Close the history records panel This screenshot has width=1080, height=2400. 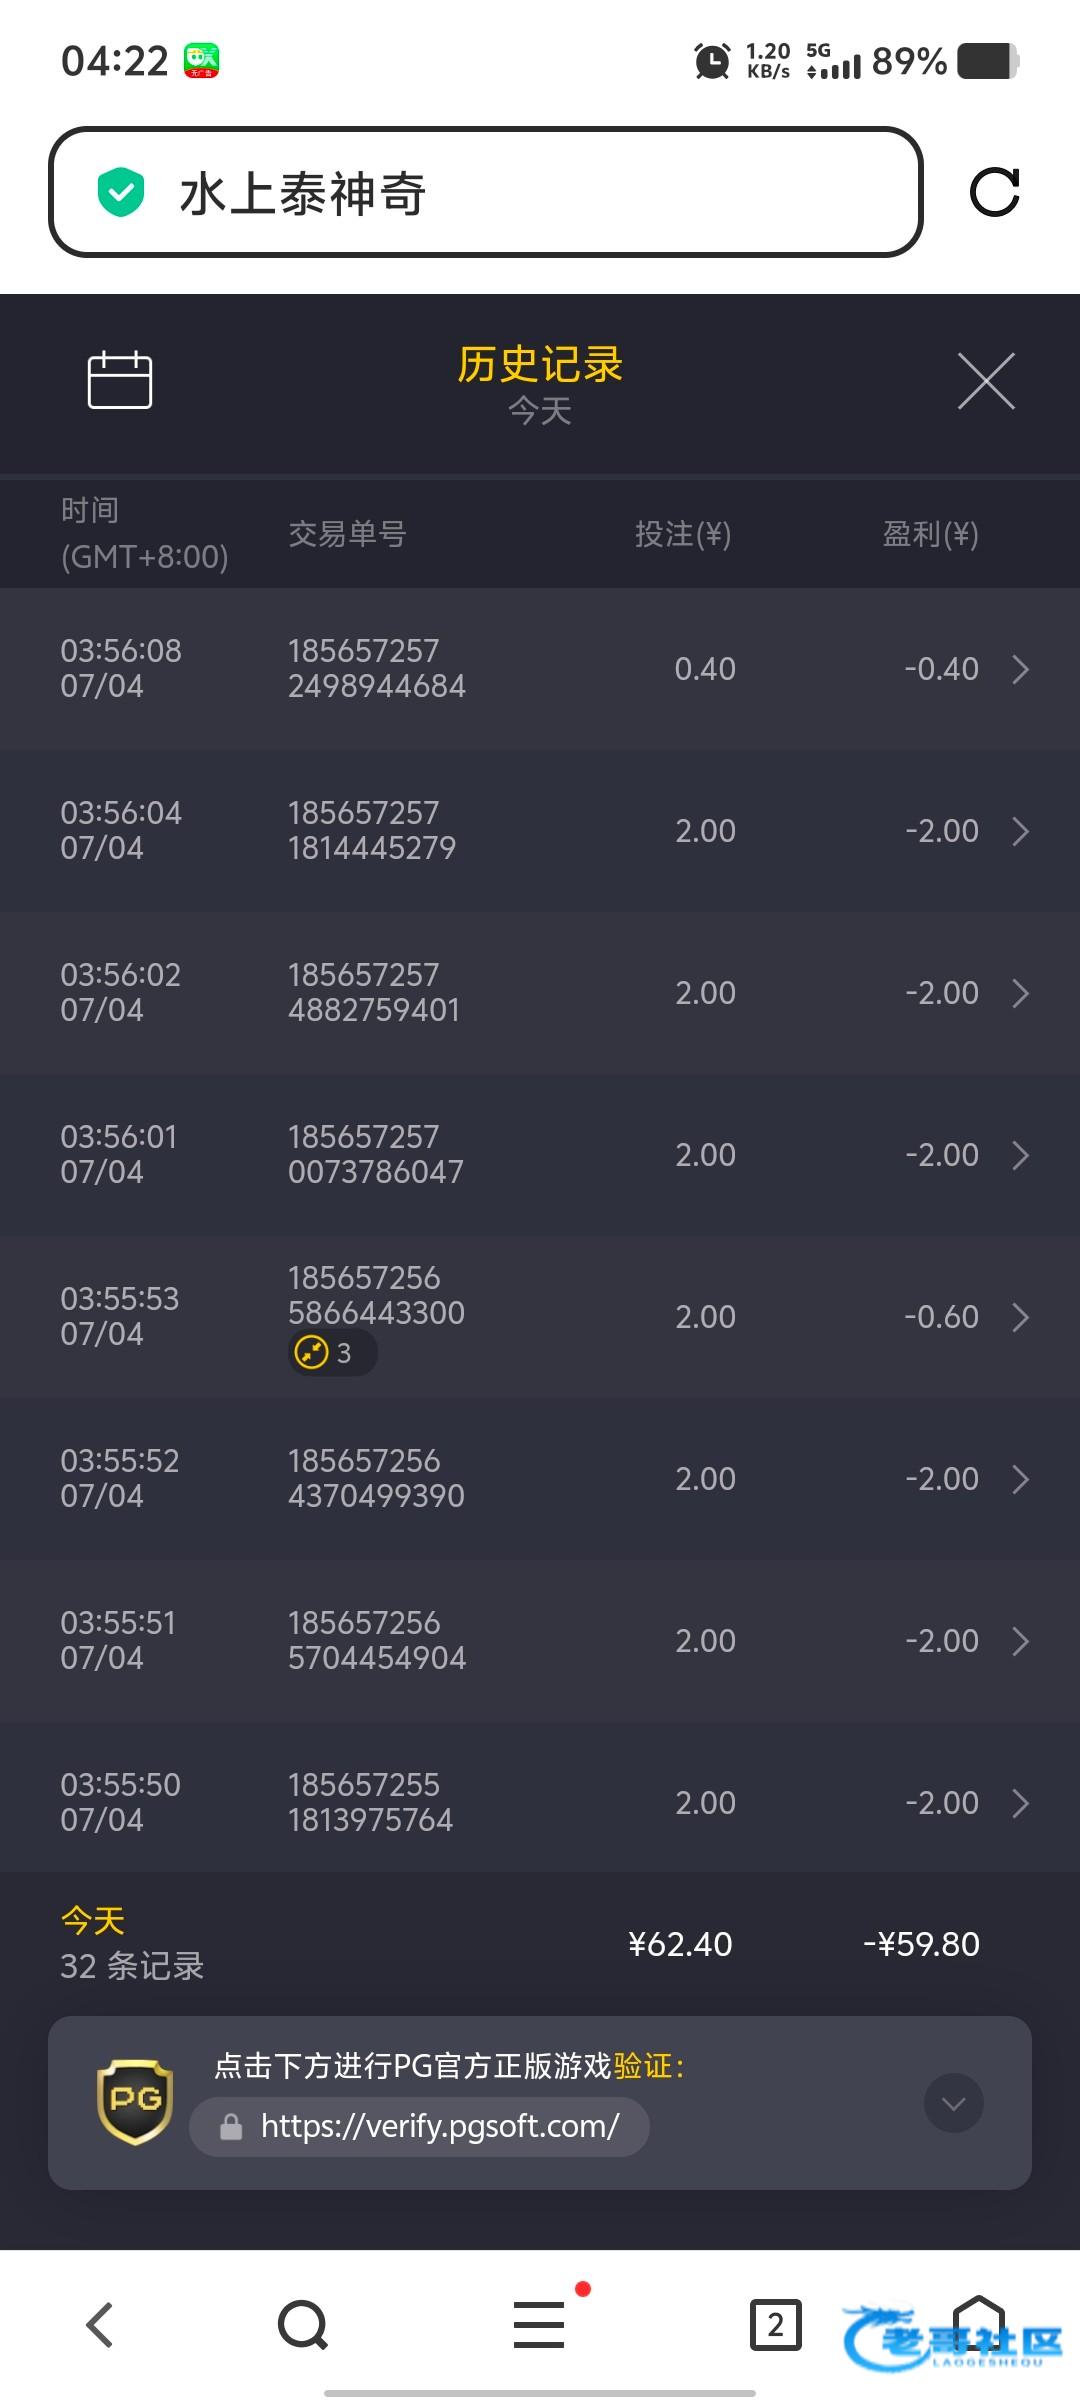pos(986,381)
